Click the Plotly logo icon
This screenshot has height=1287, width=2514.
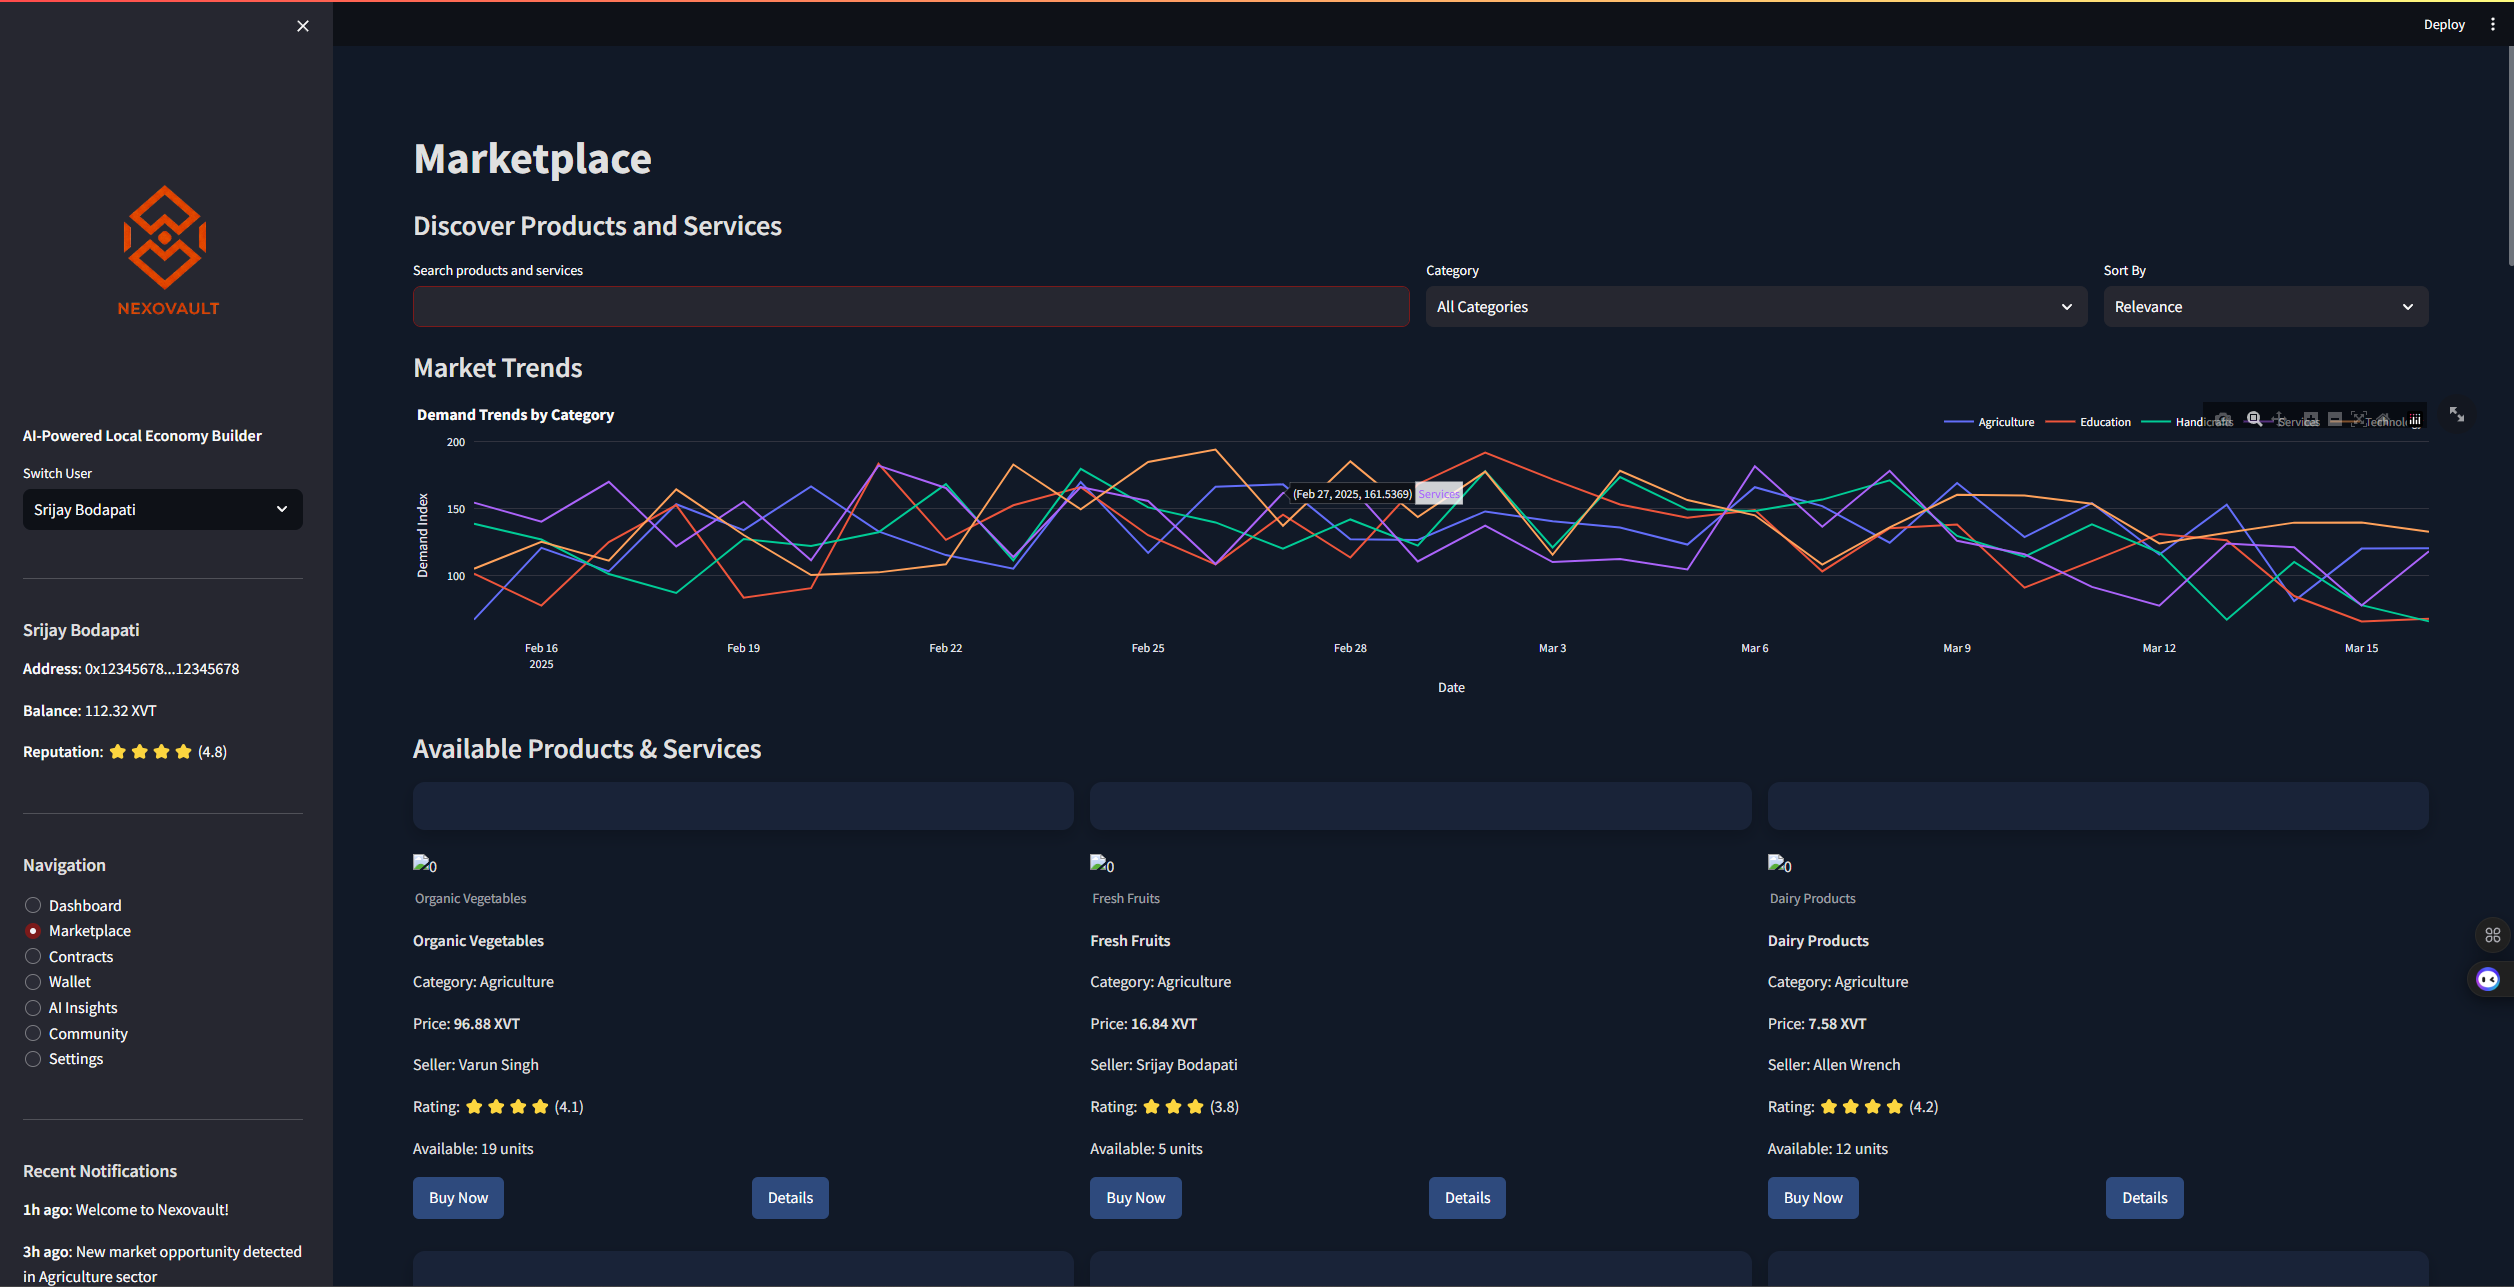[x=2415, y=419]
